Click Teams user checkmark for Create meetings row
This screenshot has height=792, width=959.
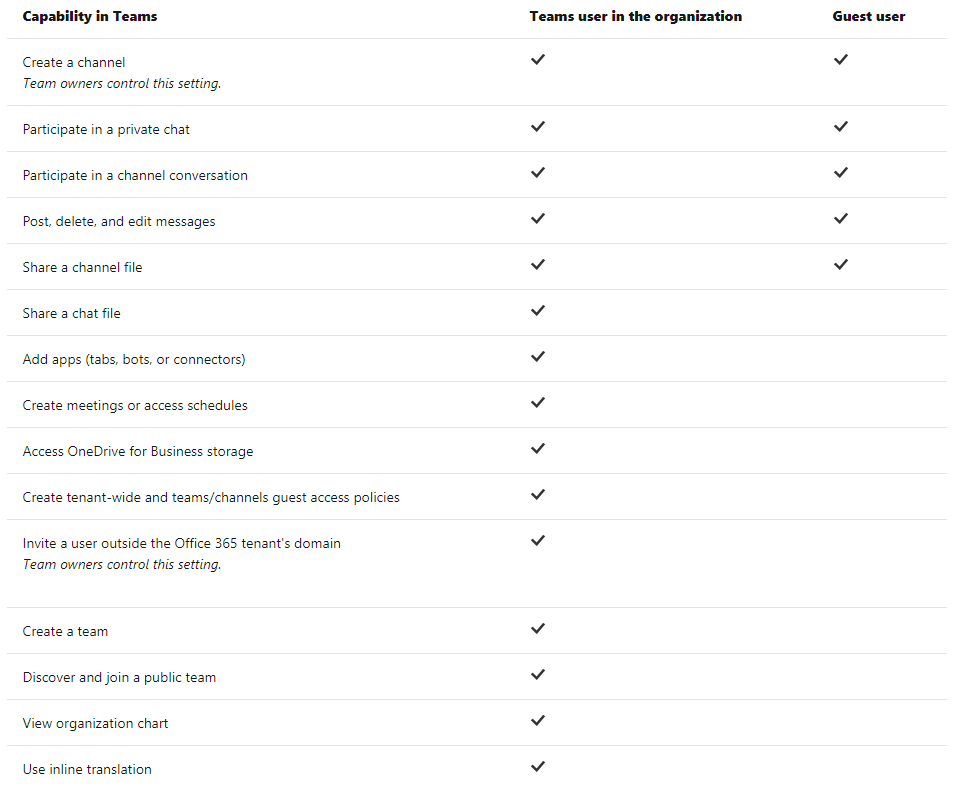pyautogui.click(x=538, y=403)
